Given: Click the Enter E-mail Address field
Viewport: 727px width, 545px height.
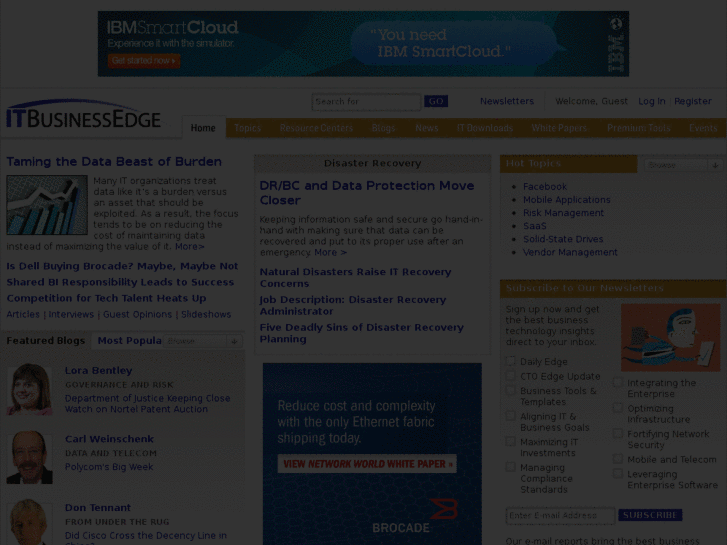Looking at the screenshot, I should click(x=560, y=515).
